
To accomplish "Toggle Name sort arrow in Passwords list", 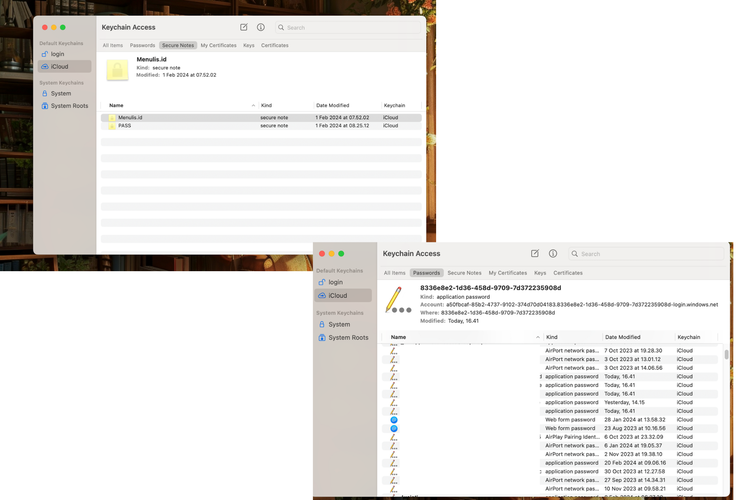I will (537, 337).
